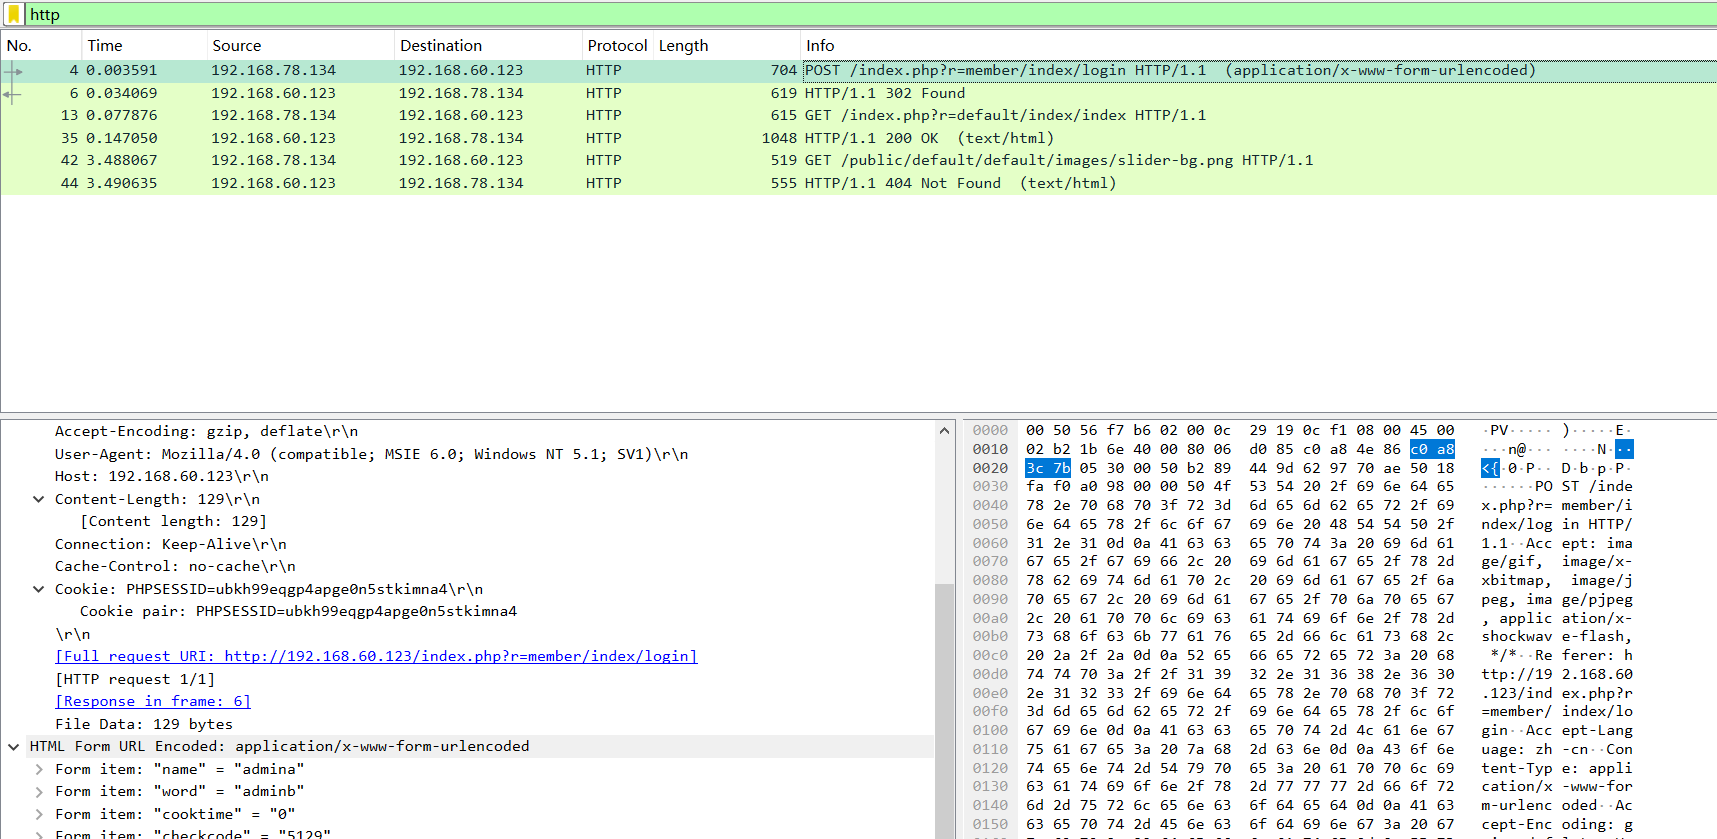The image size is (1717, 839).
Task: Click length value 1048
Action: point(779,138)
